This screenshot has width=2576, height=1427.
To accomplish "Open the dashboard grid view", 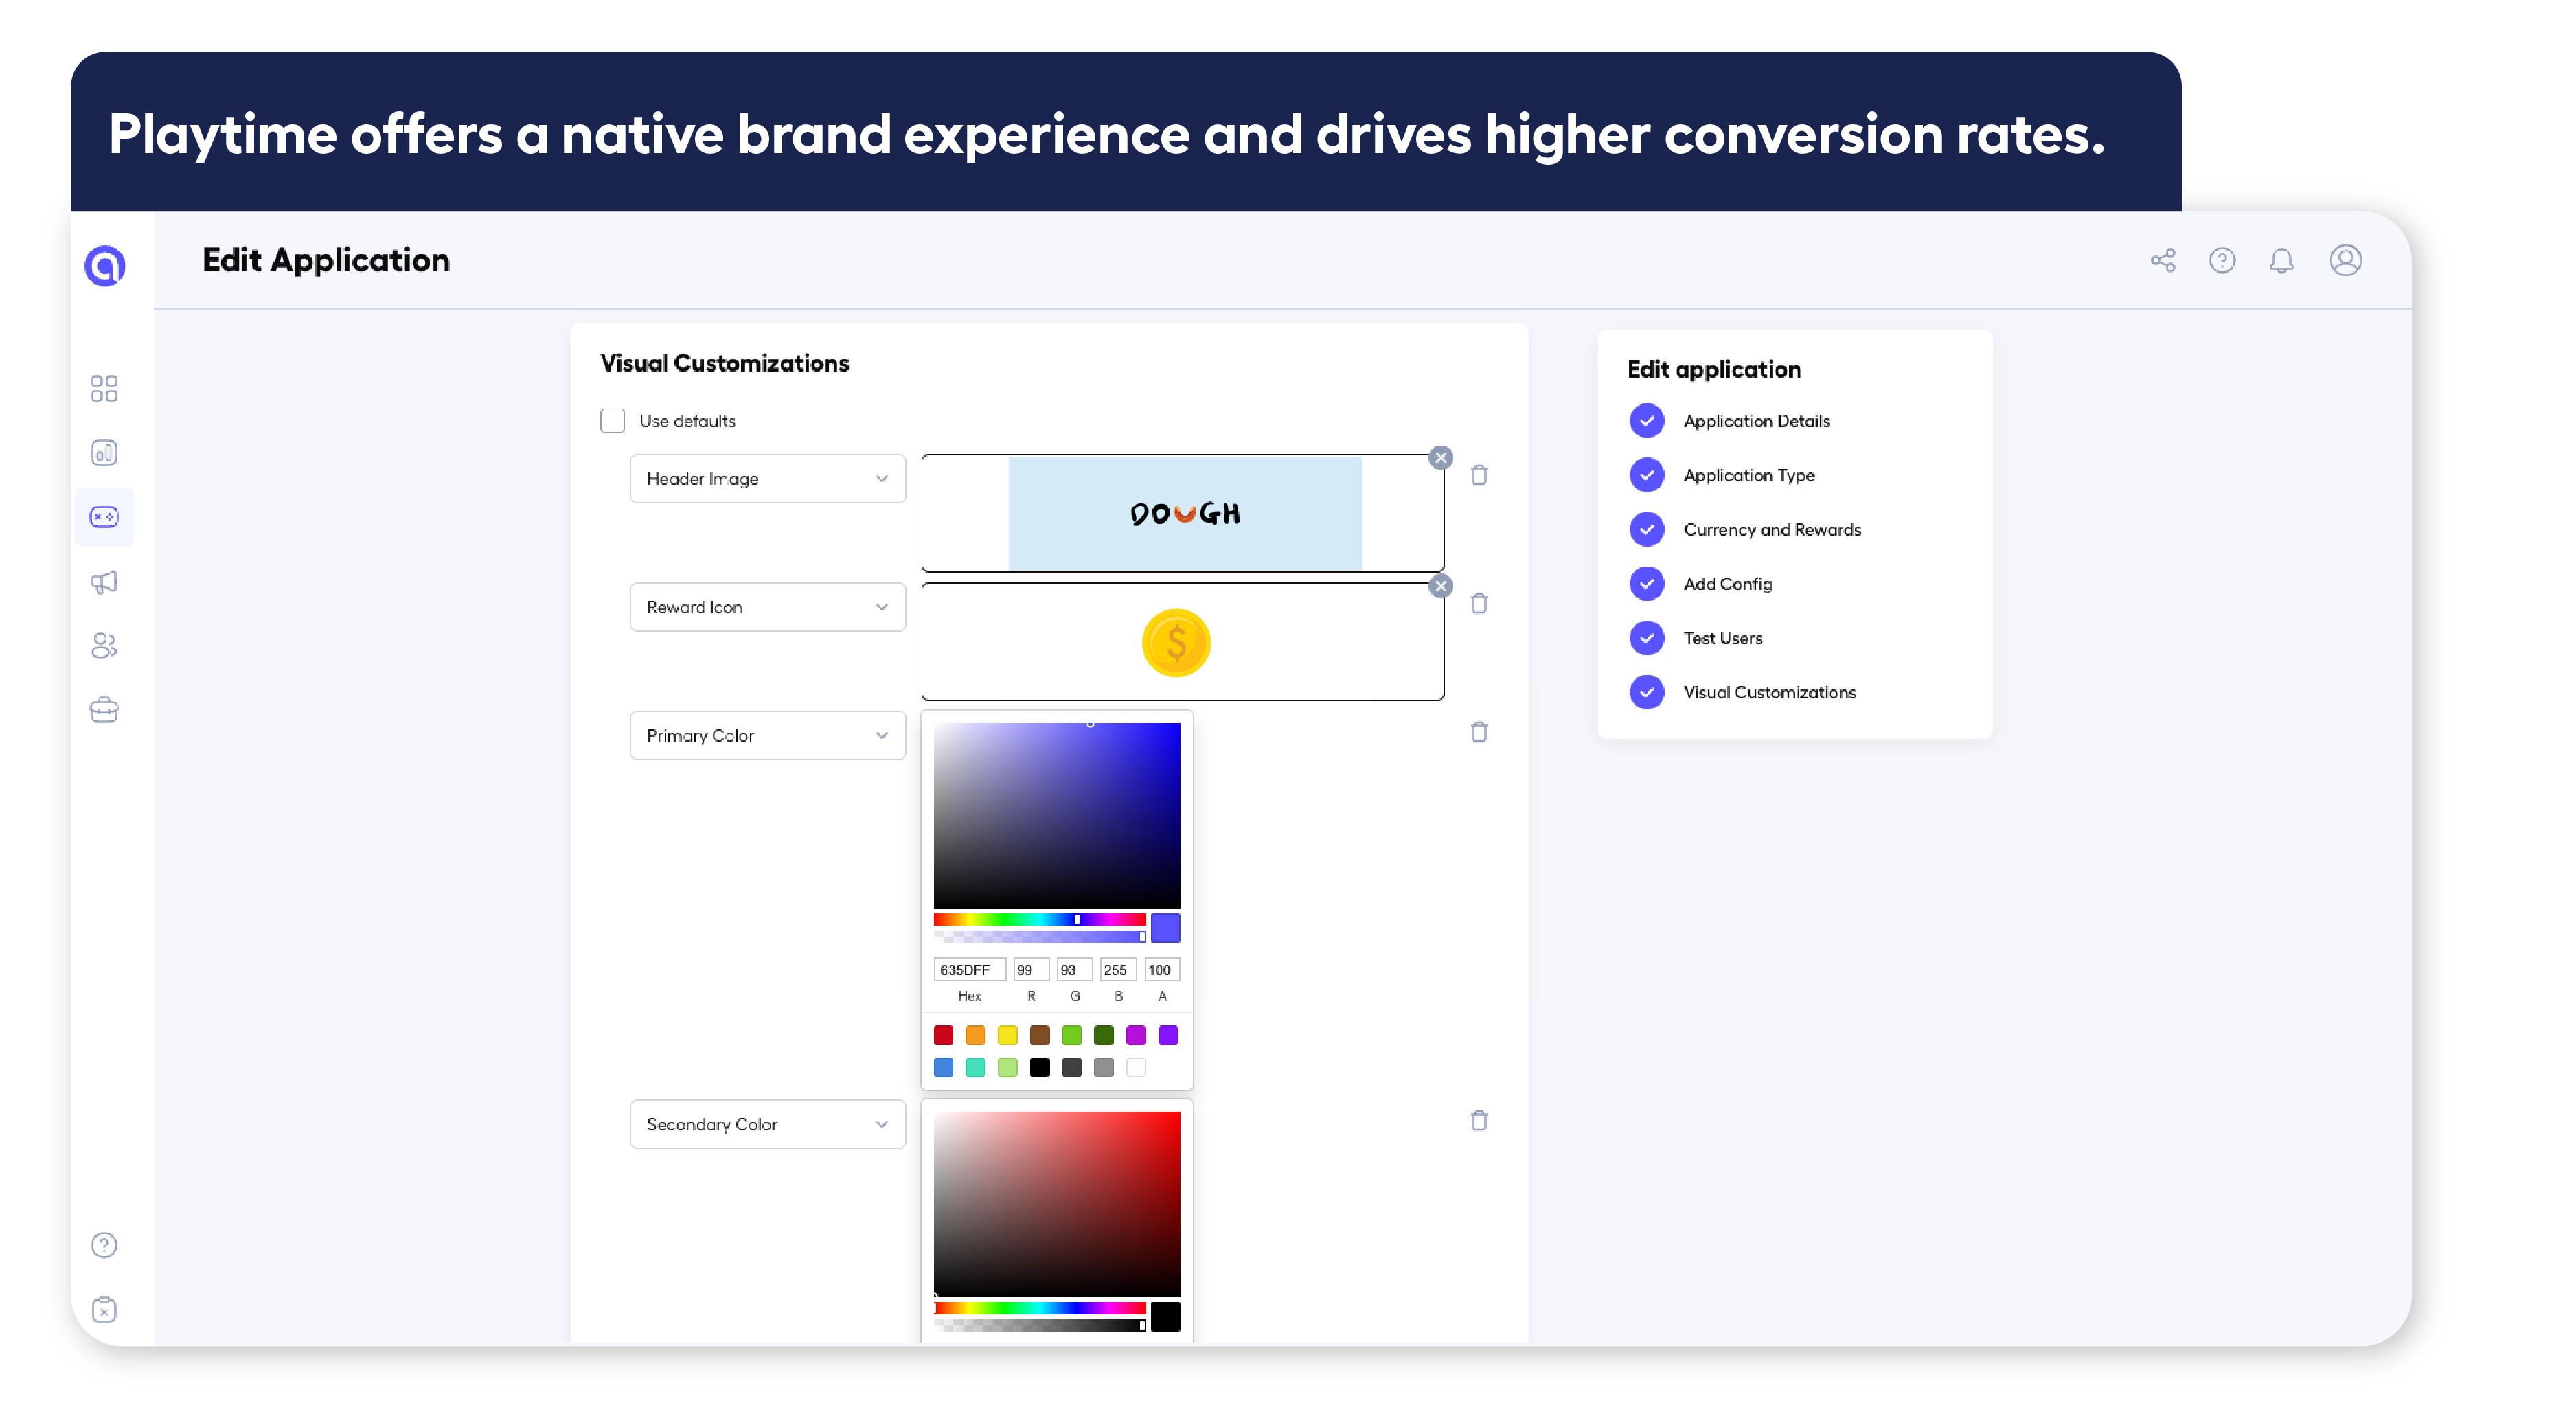I will 104,389.
